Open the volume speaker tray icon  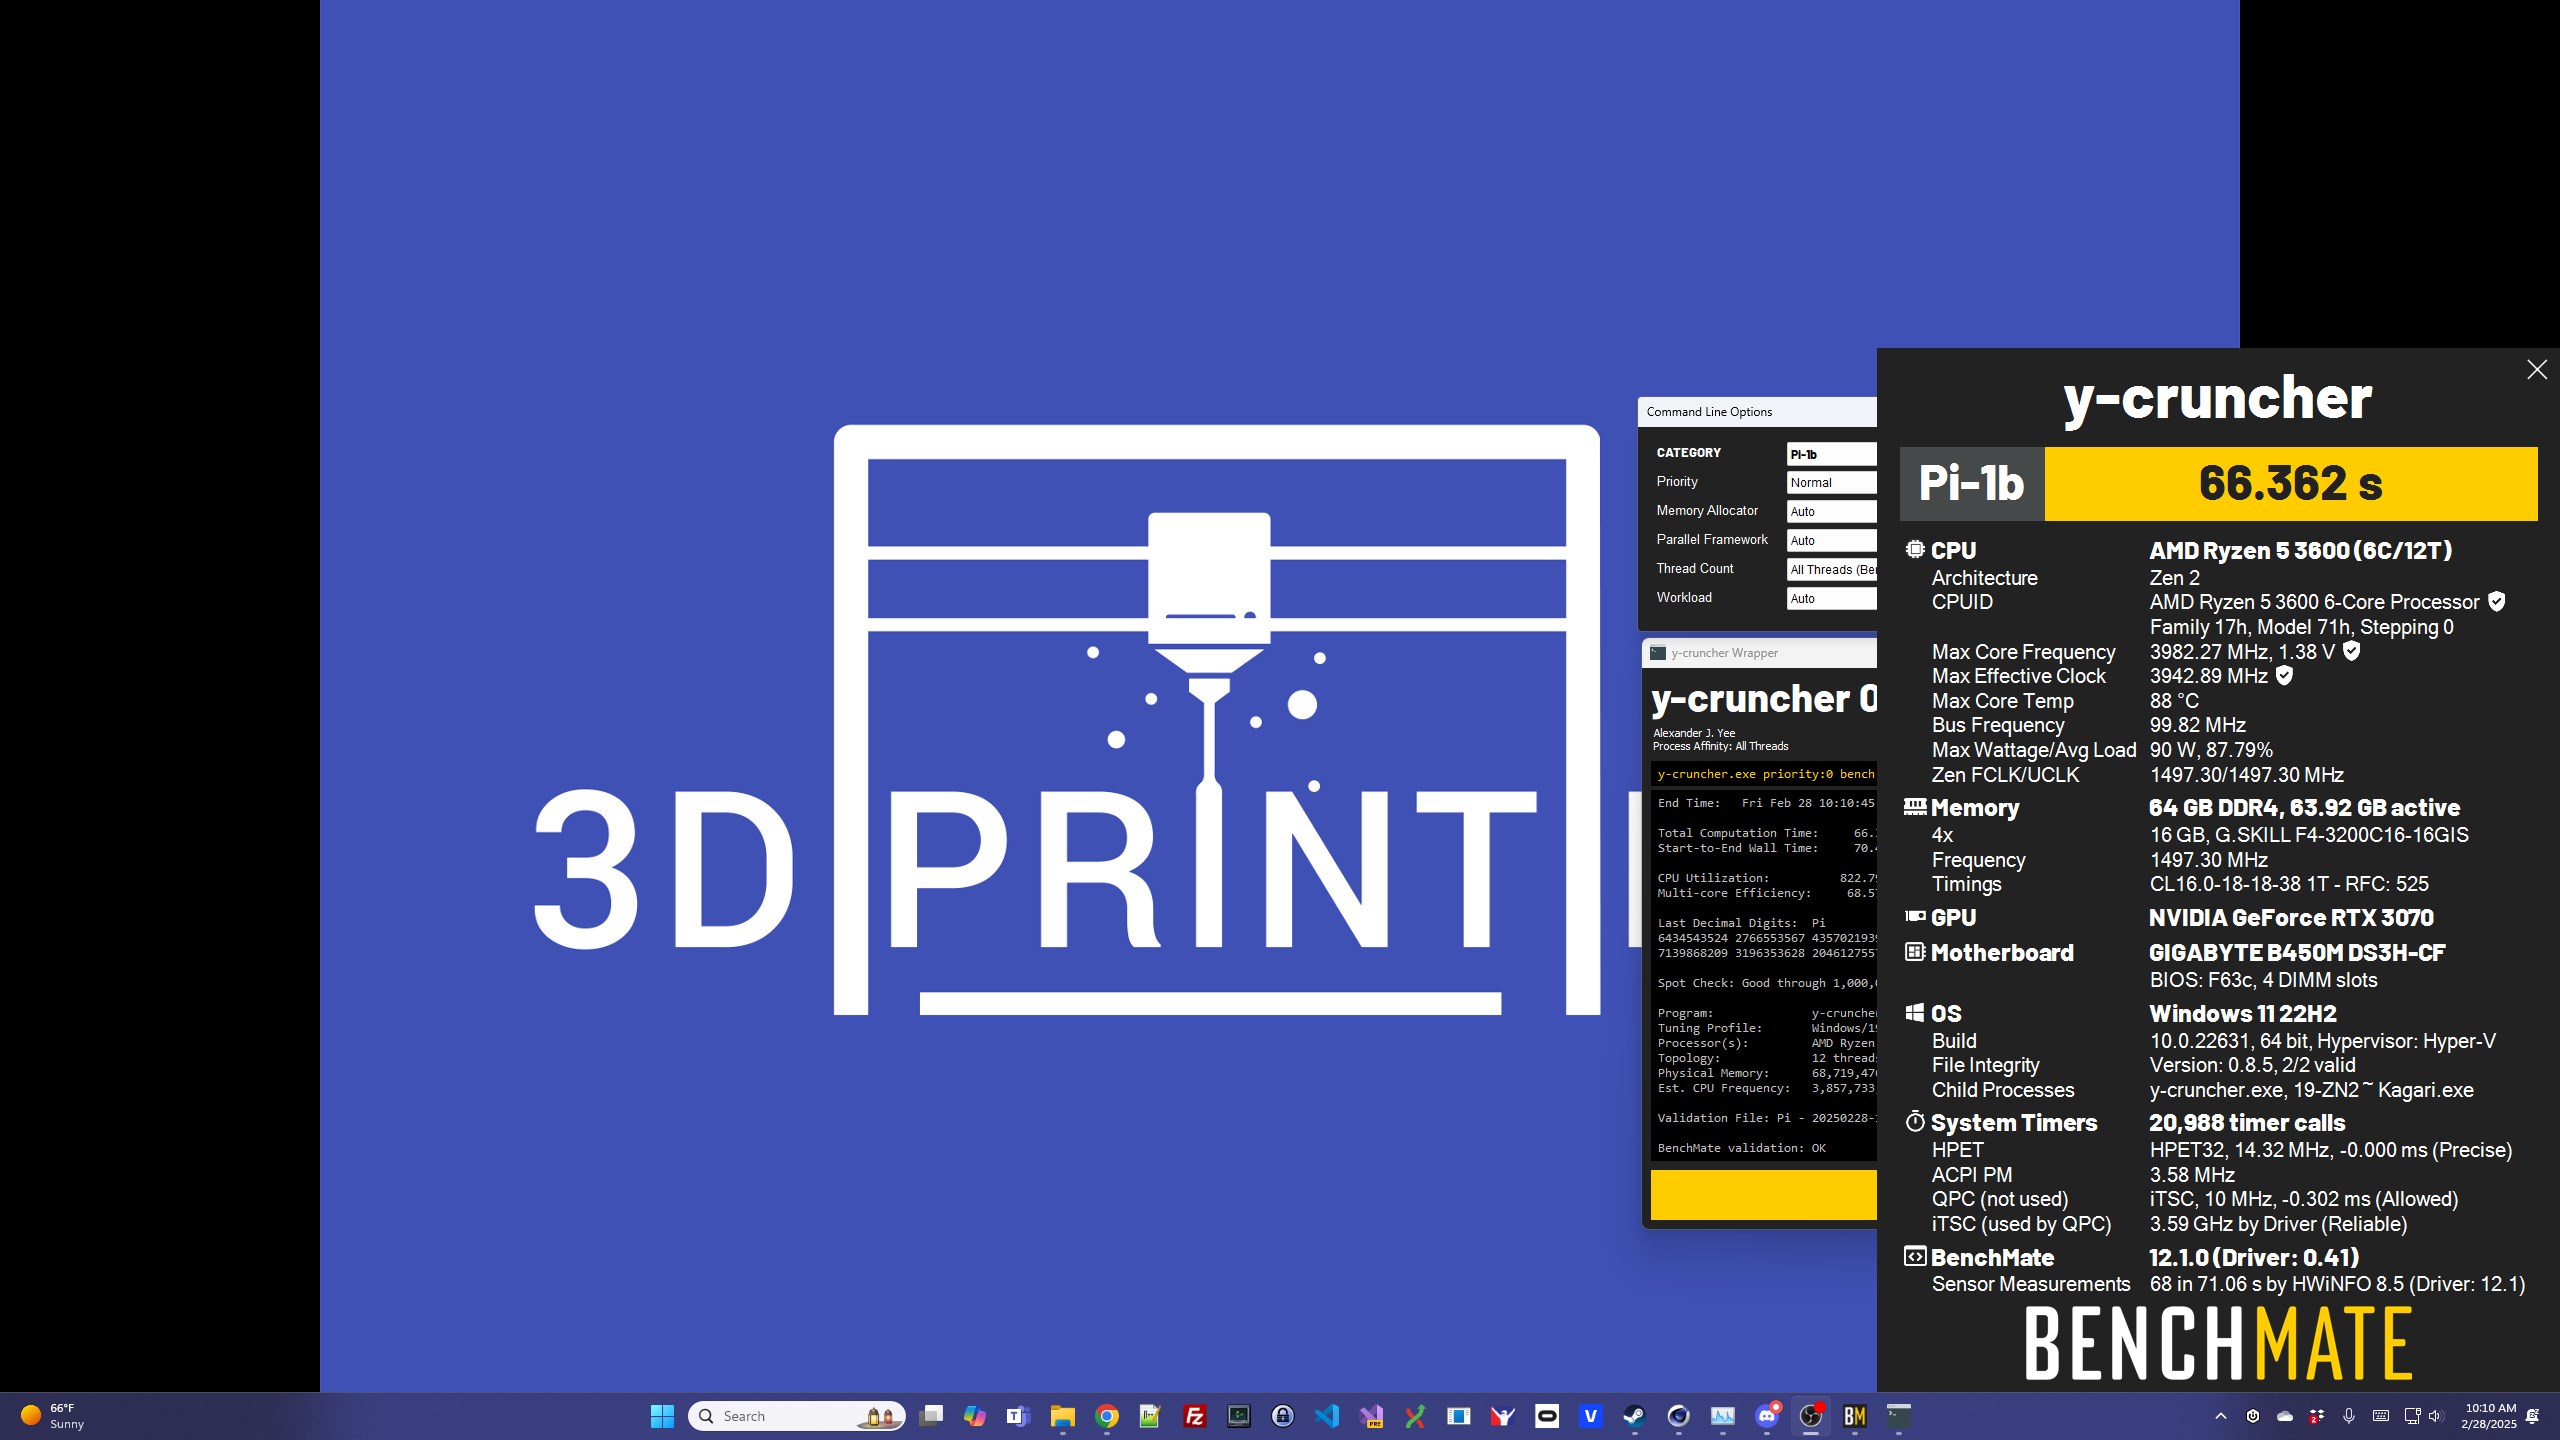pos(2435,1416)
